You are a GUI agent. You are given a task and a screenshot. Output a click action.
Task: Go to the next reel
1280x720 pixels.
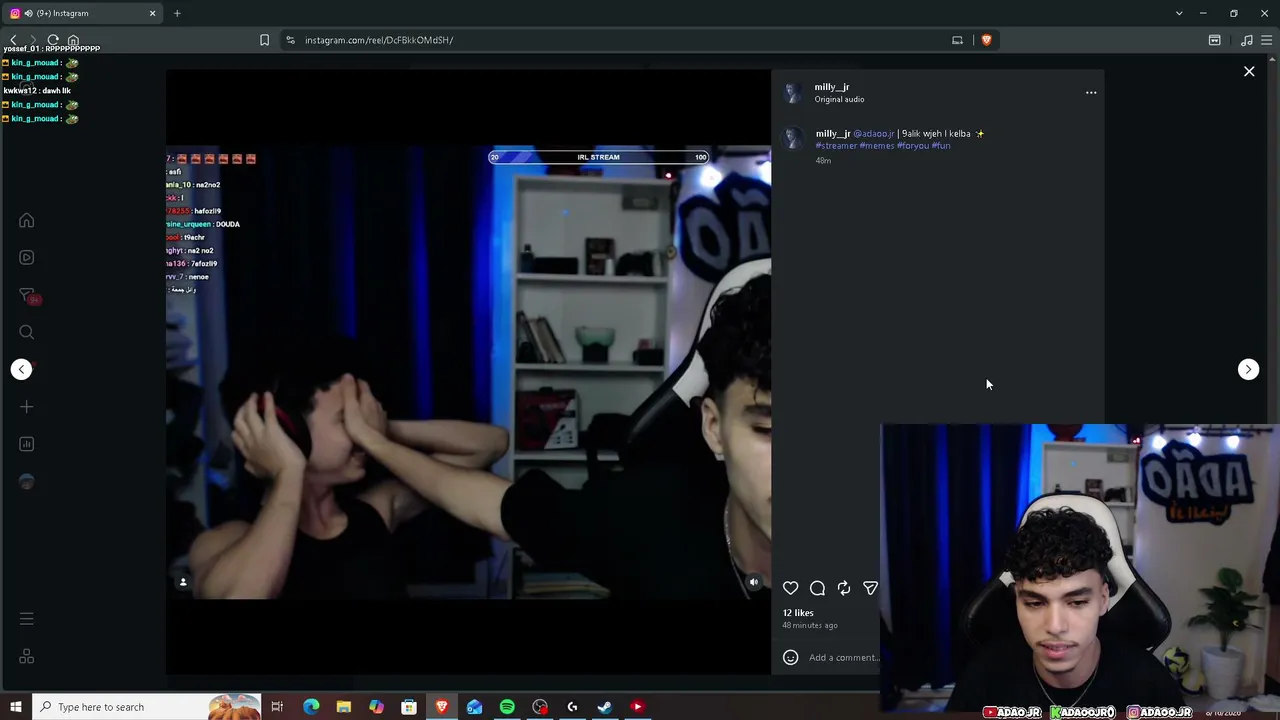[1248, 369]
